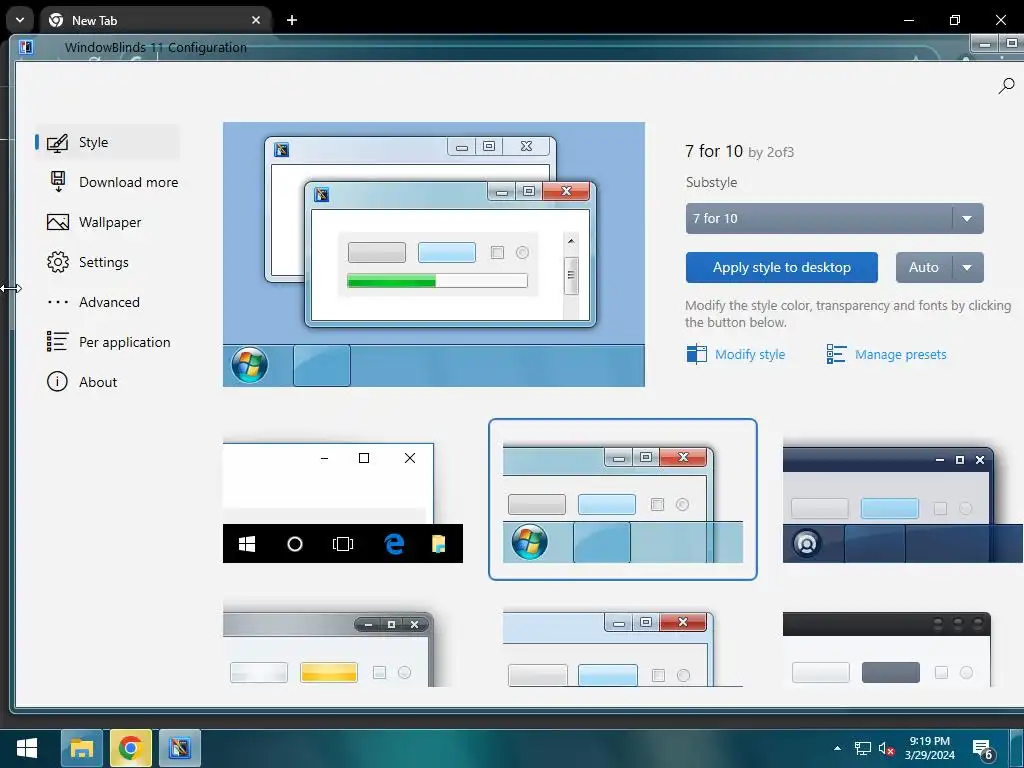Open the Modify style link
This screenshot has width=1024, height=768.
(x=750, y=355)
